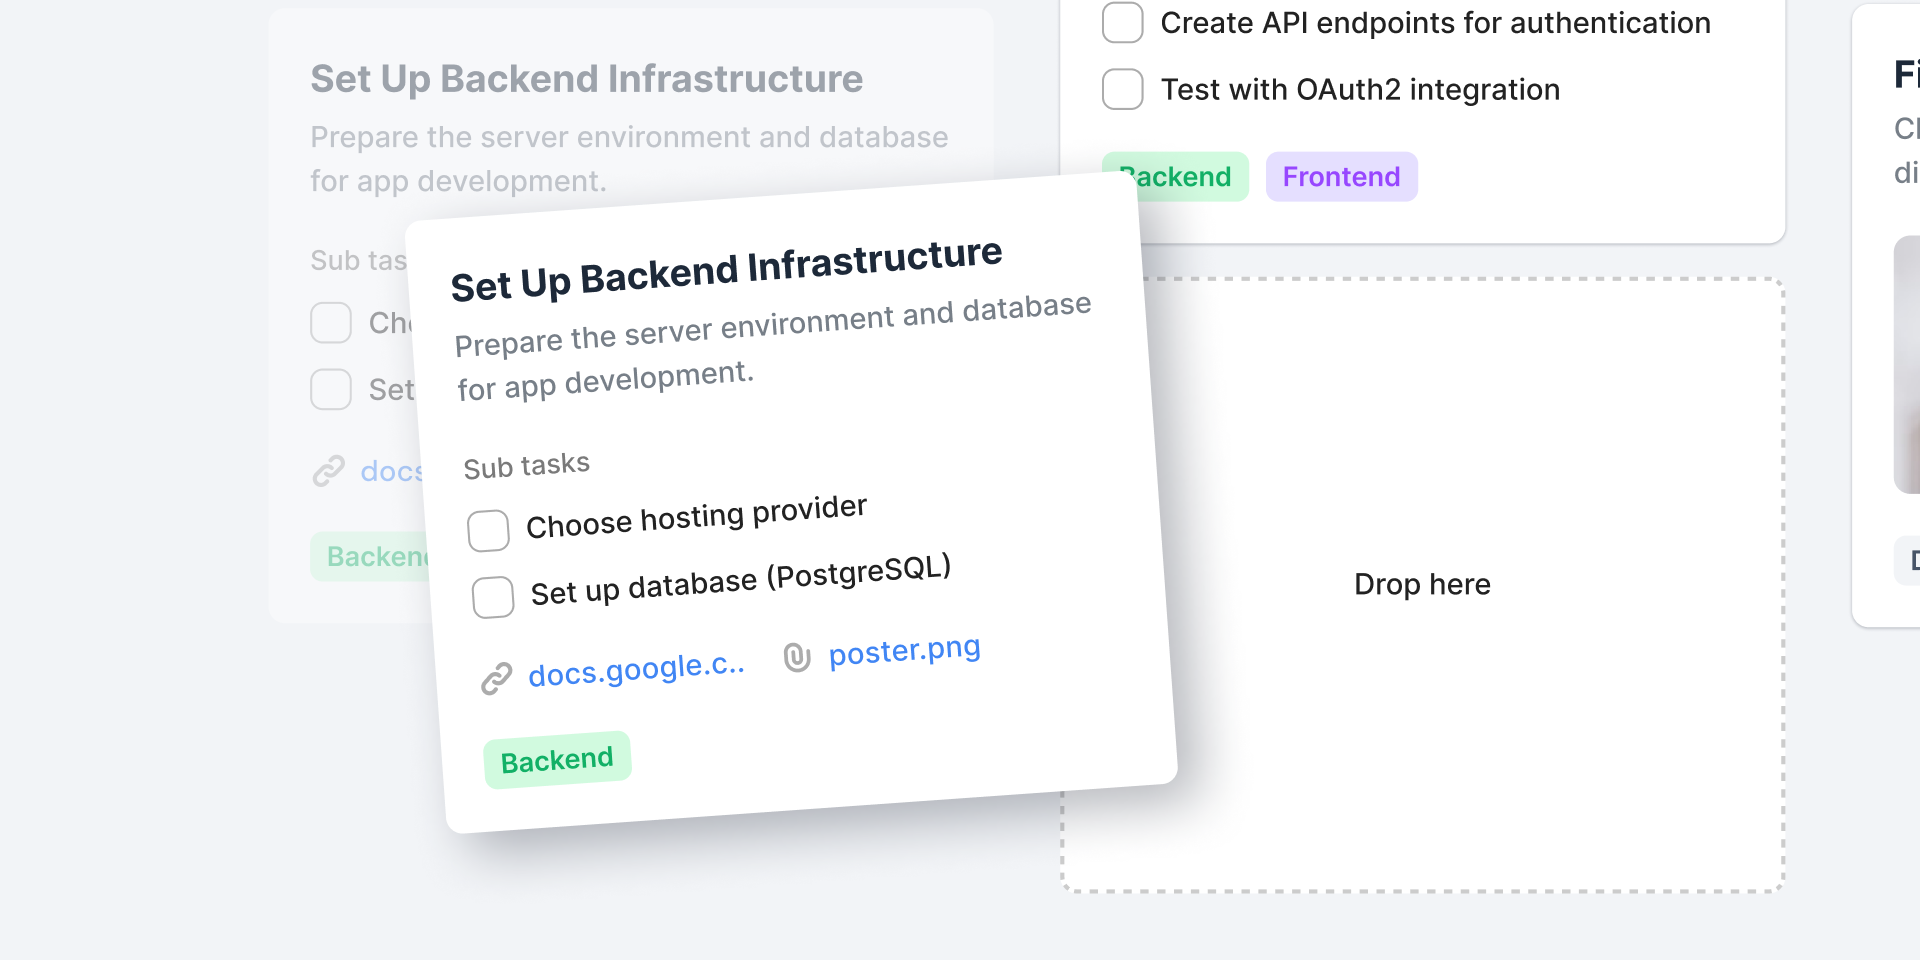Click the Backend tag on the dragged card
Viewport: 1920px width, 960px height.
point(557,758)
